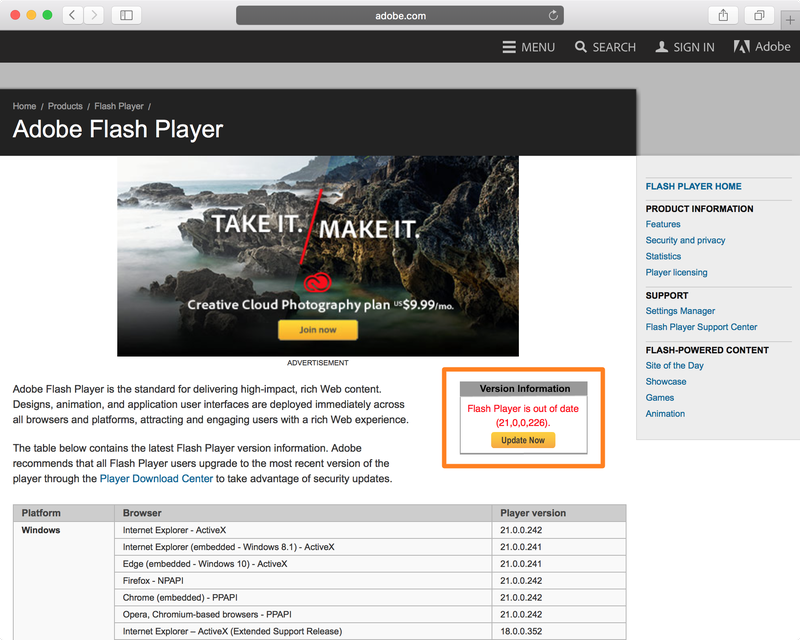This screenshot has width=800, height=640.
Task: Open FLASH PLAYER HOME sidebar link
Action: coord(693,186)
